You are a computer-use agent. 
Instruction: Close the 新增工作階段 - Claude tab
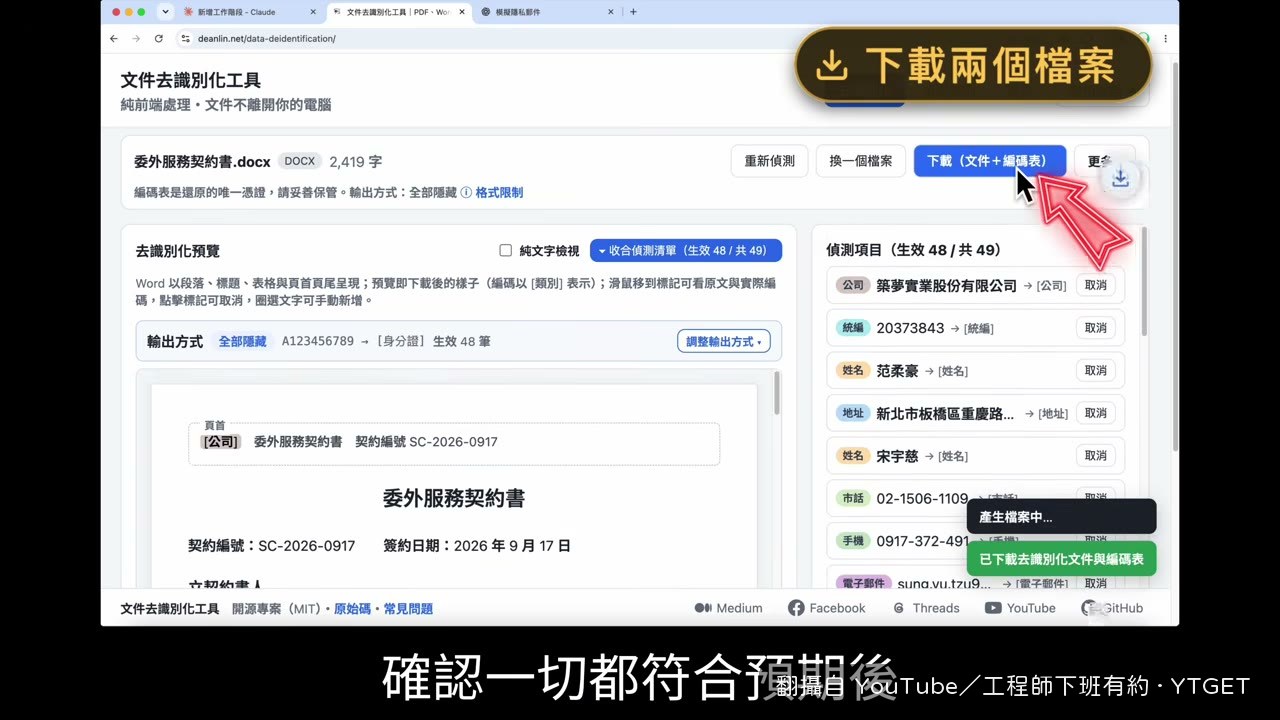(313, 12)
